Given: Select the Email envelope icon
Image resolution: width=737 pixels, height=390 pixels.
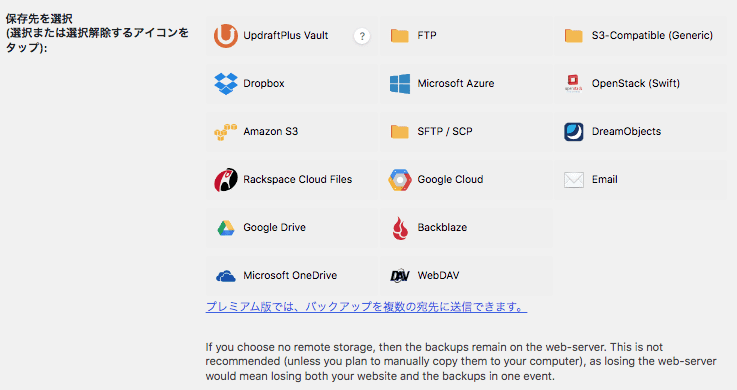Looking at the screenshot, I should pyautogui.click(x=573, y=180).
